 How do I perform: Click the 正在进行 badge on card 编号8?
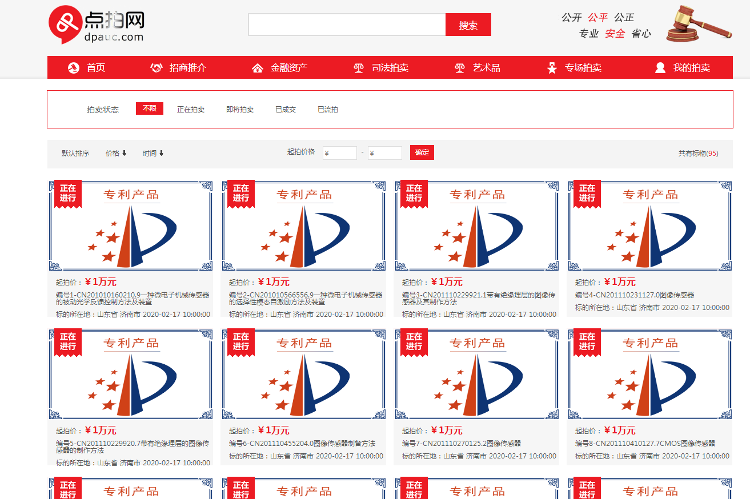click(x=587, y=342)
